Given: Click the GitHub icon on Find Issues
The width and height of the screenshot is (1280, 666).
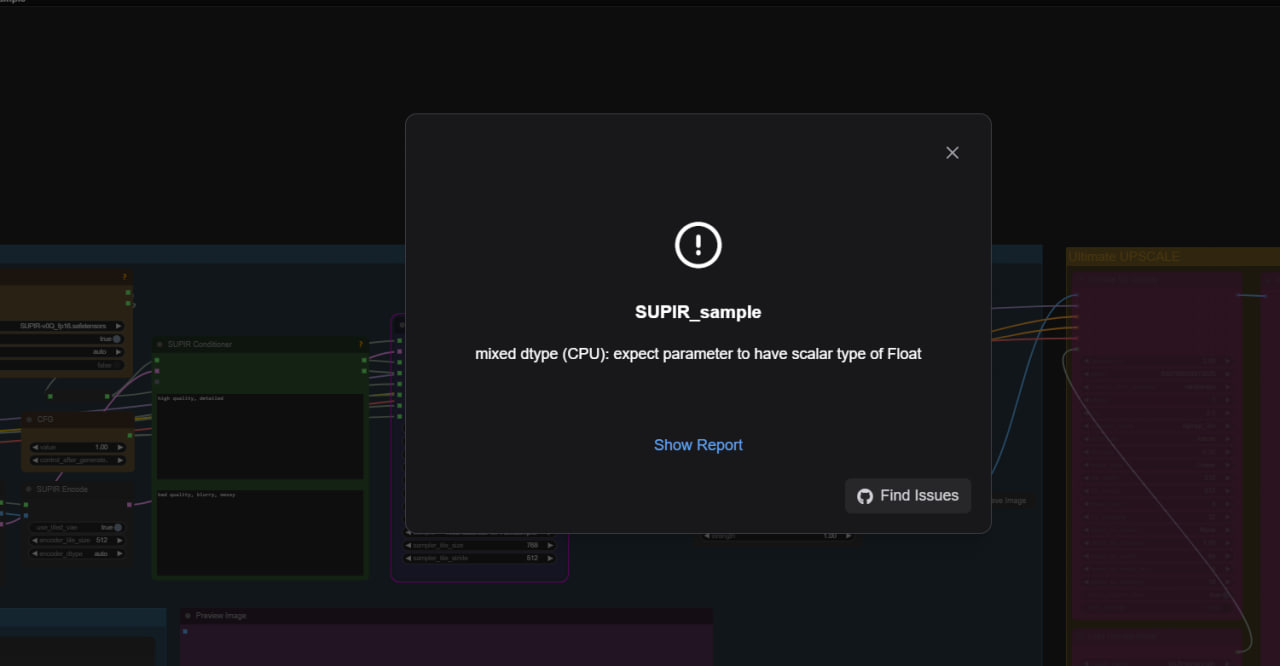Looking at the screenshot, I should tap(865, 496).
